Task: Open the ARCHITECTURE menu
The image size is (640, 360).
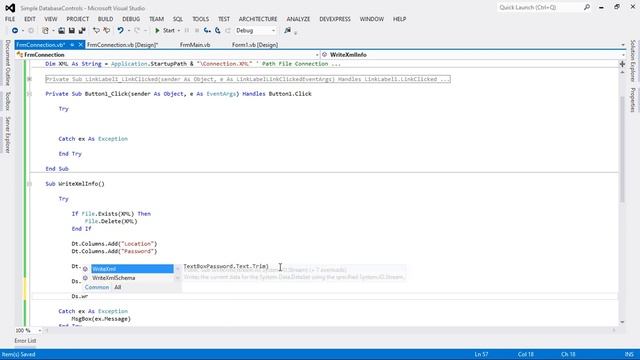Action: 258,19
